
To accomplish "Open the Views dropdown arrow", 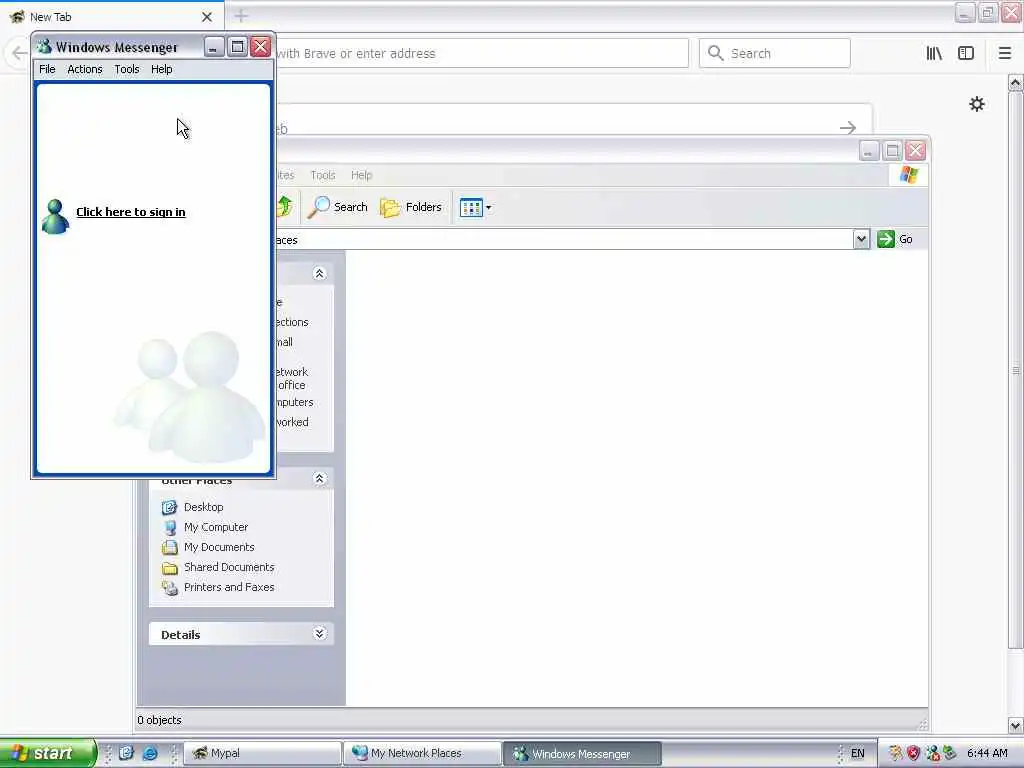I will [488, 208].
